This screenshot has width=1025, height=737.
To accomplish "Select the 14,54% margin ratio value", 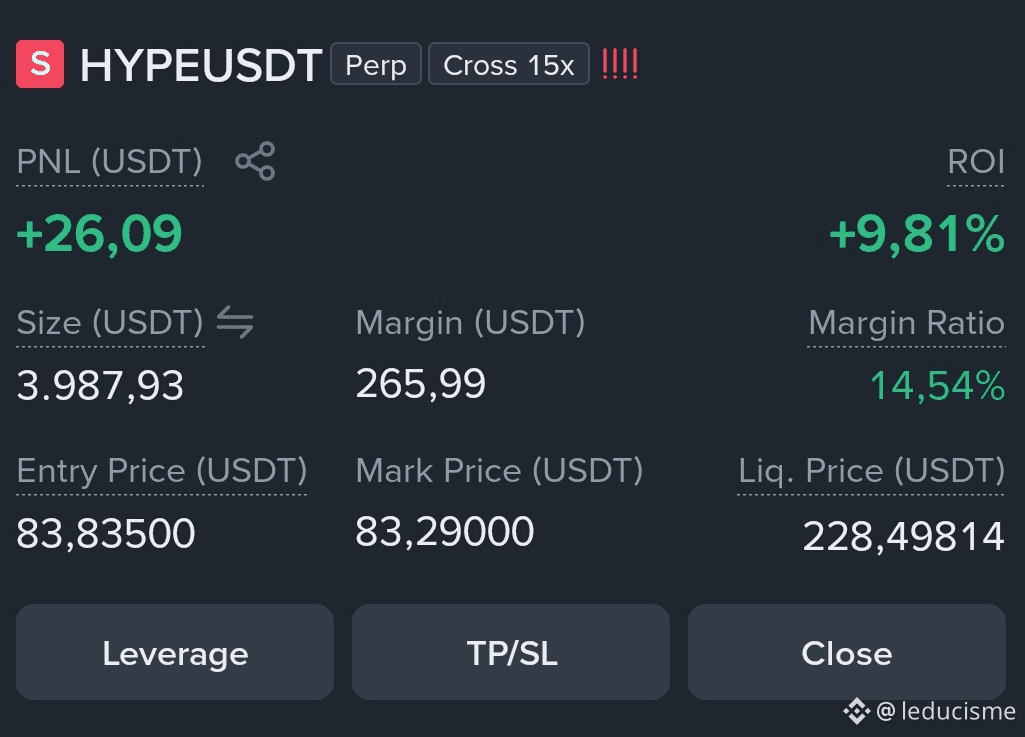I will point(937,385).
